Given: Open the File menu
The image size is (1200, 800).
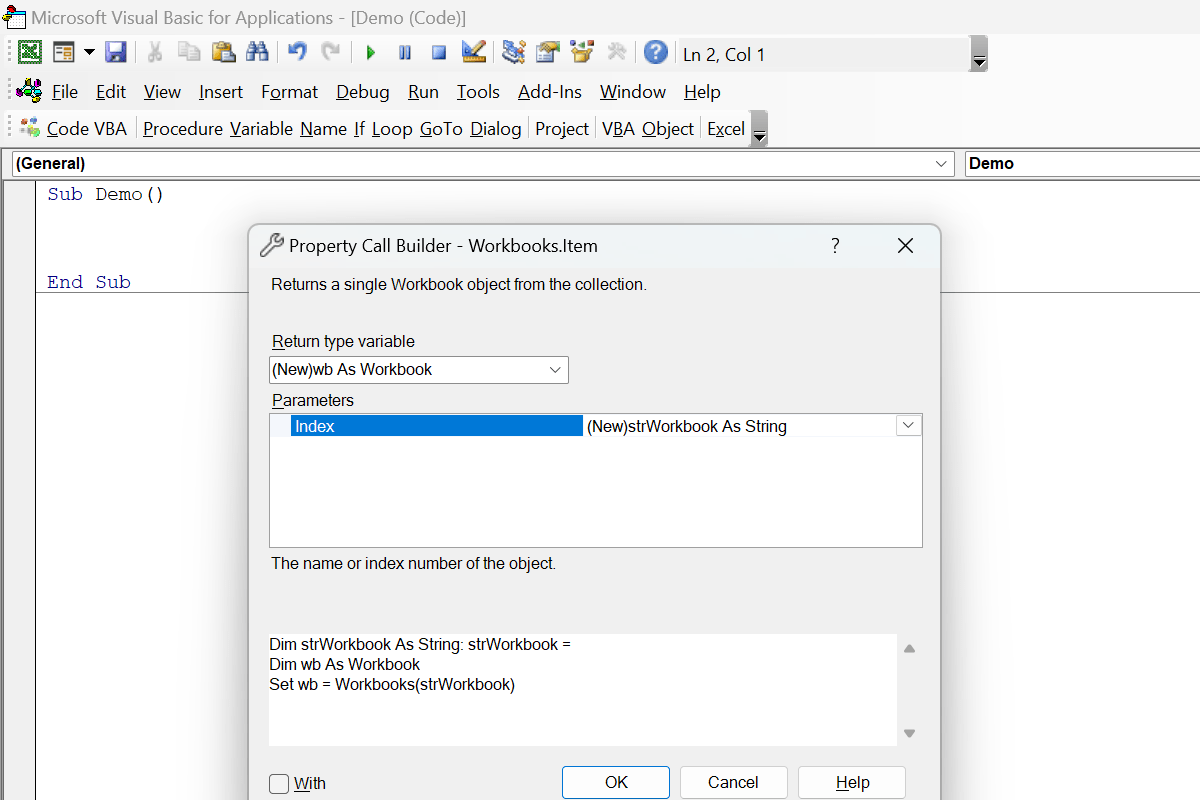Looking at the screenshot, I should coord(65,92).
